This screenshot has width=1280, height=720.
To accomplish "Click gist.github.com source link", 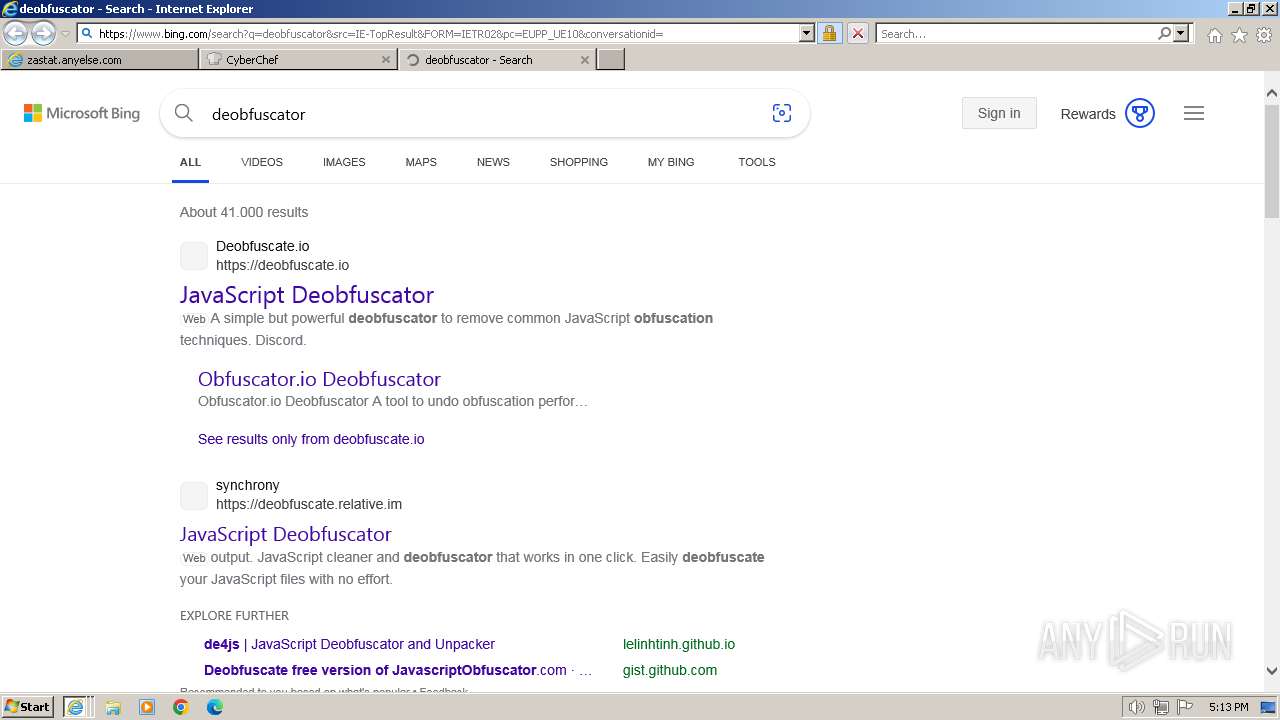I will (x=670, y=670).
